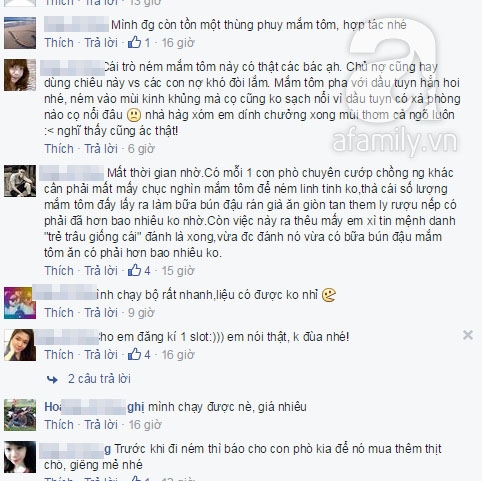The image size is (482, 481).
Task: Click thumbs-up icon on 'đăng kí 1 slot' comment
Action: point(135,354)
